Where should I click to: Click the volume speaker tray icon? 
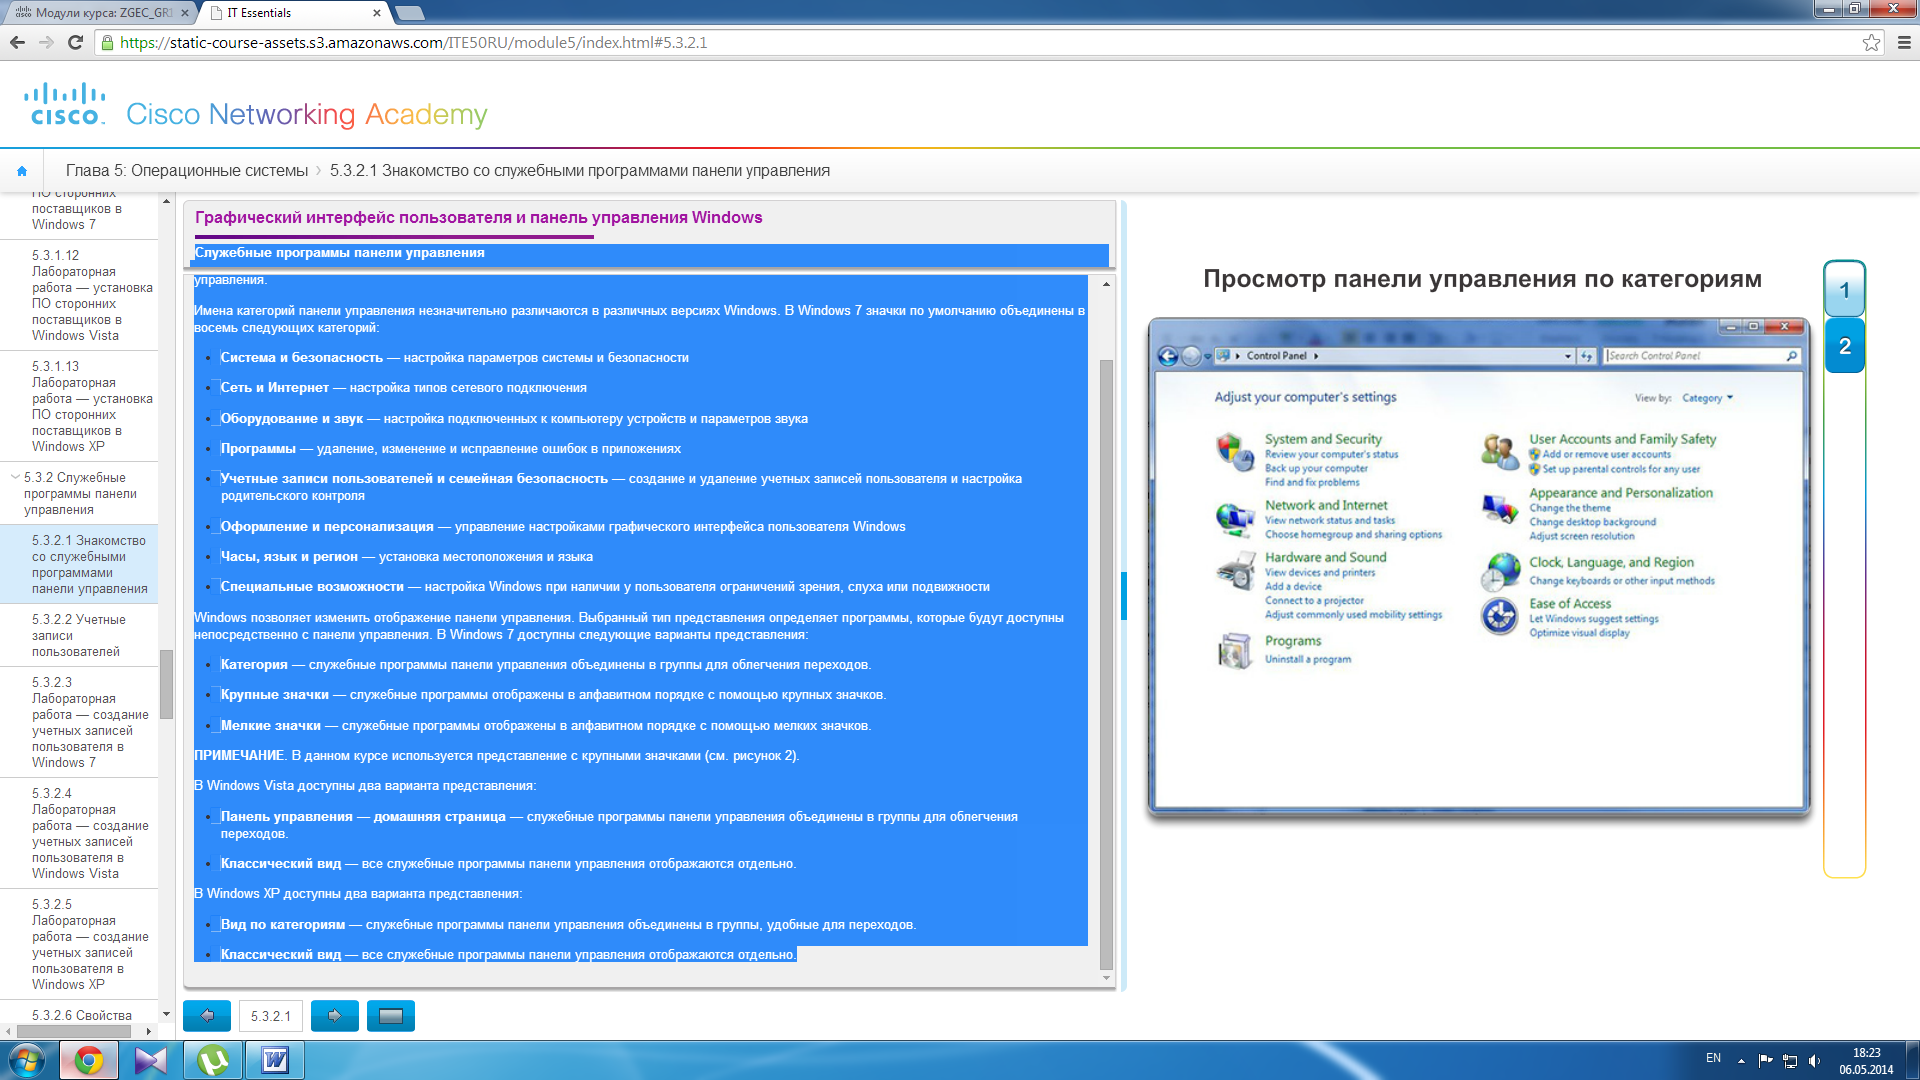pyautogui.click(x=1815, y=1060)
